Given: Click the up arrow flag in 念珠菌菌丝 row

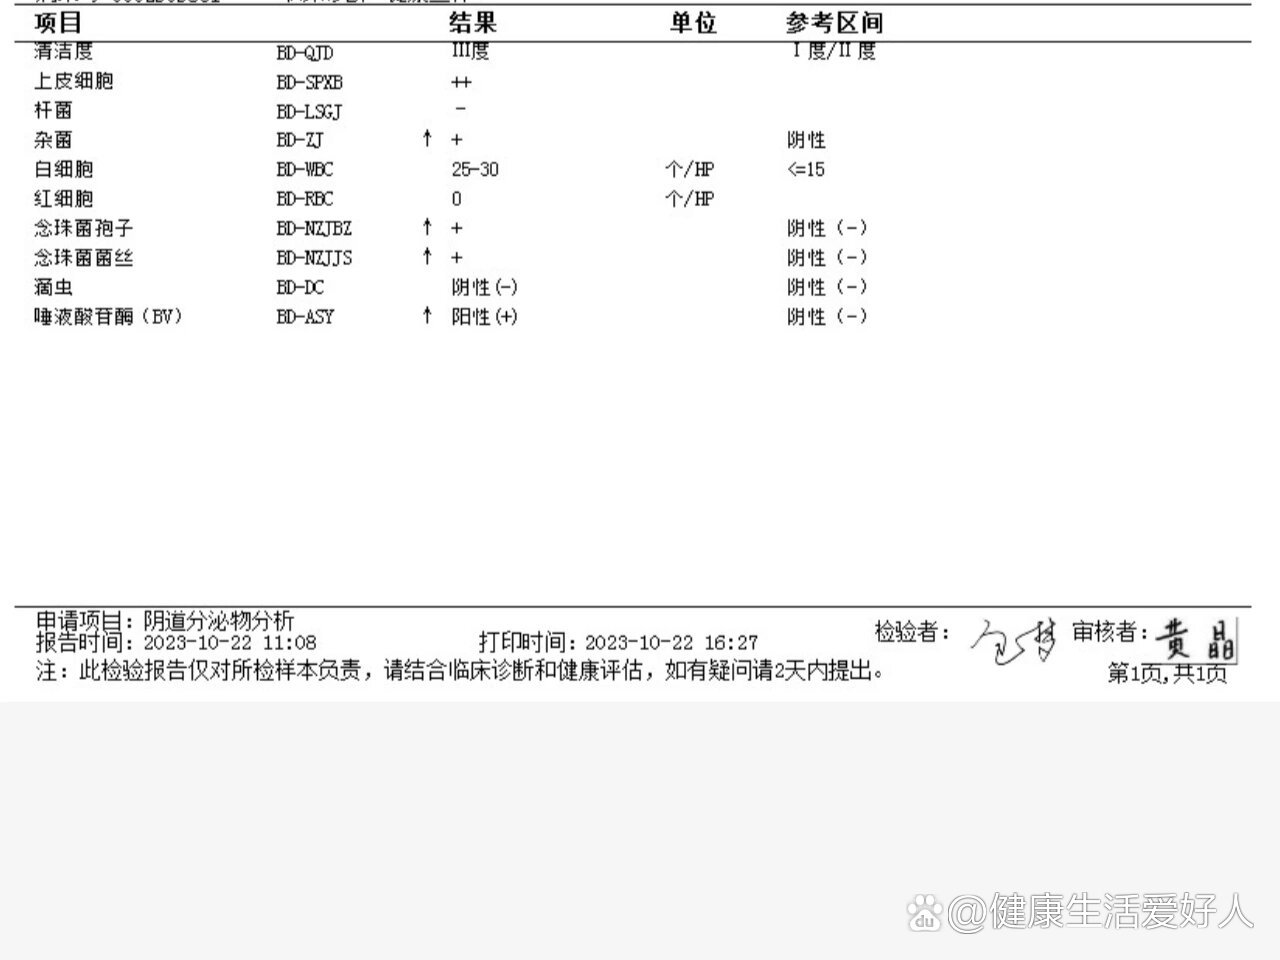Looking at the screenshot, I should pyautogui.click(x=428, y=256).
